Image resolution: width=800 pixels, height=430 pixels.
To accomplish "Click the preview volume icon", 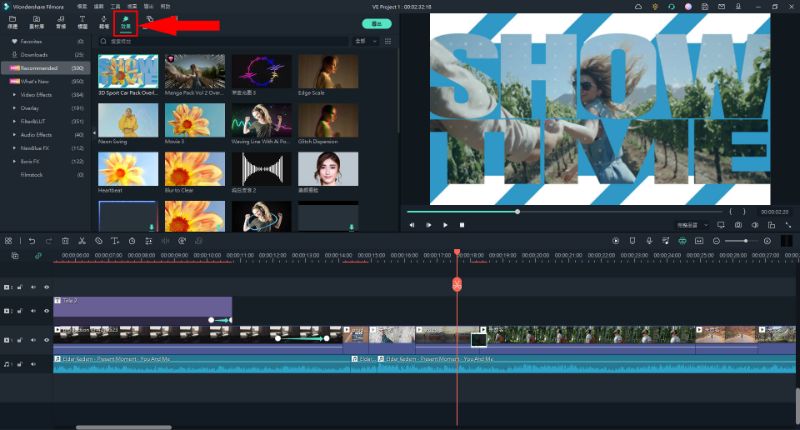I will 755,225.
